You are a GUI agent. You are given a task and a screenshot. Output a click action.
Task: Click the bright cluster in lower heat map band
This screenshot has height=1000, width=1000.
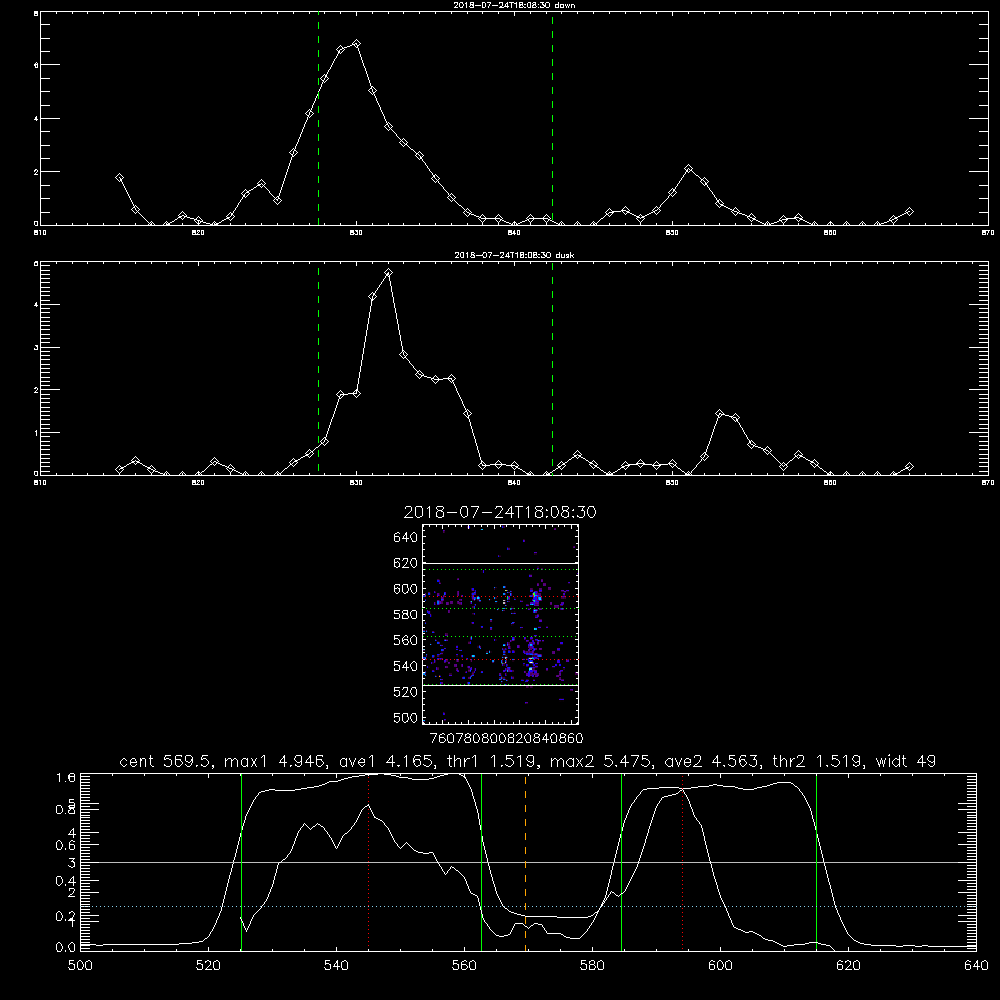pyautogui.click(x=531, y=660)
